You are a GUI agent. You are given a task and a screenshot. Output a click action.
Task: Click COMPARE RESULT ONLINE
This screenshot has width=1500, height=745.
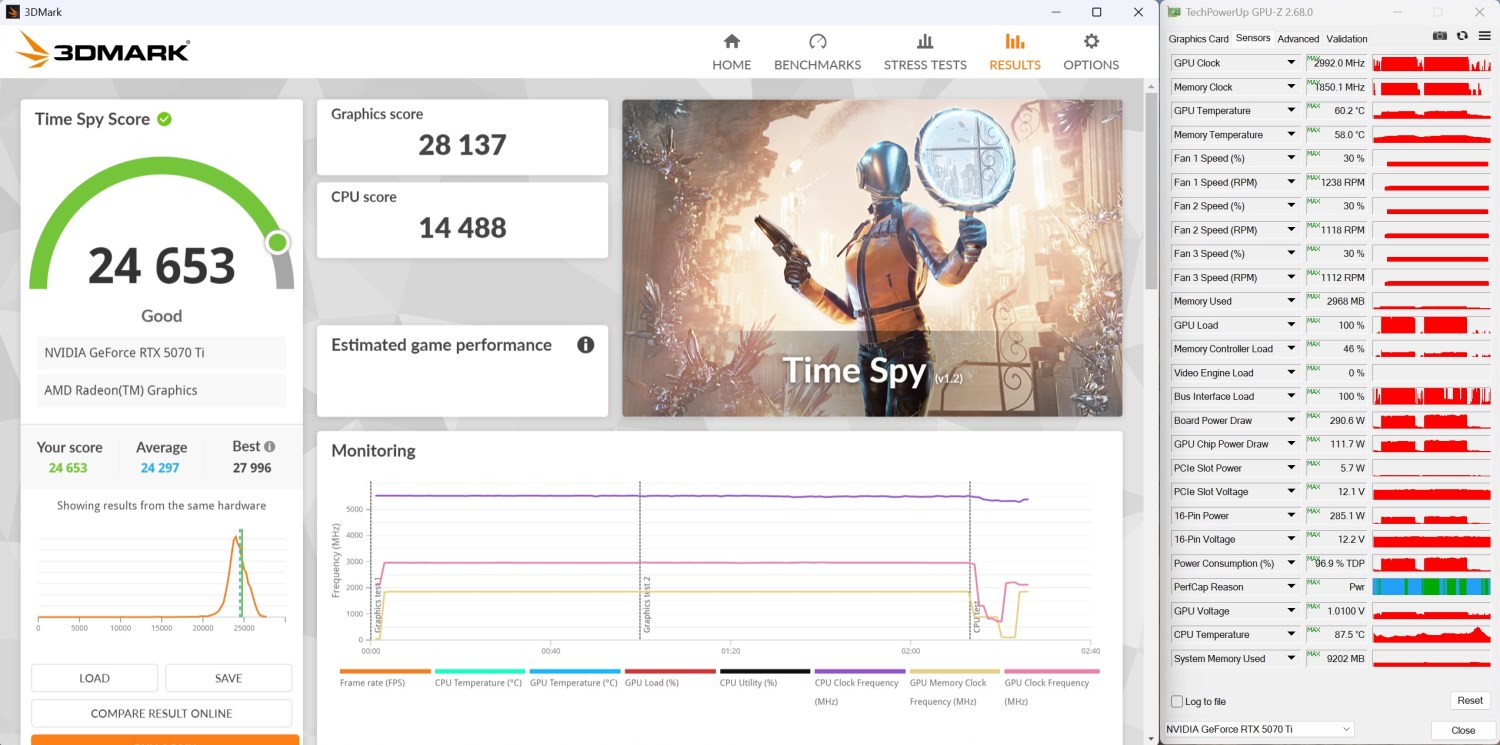(x=161, y=713)
